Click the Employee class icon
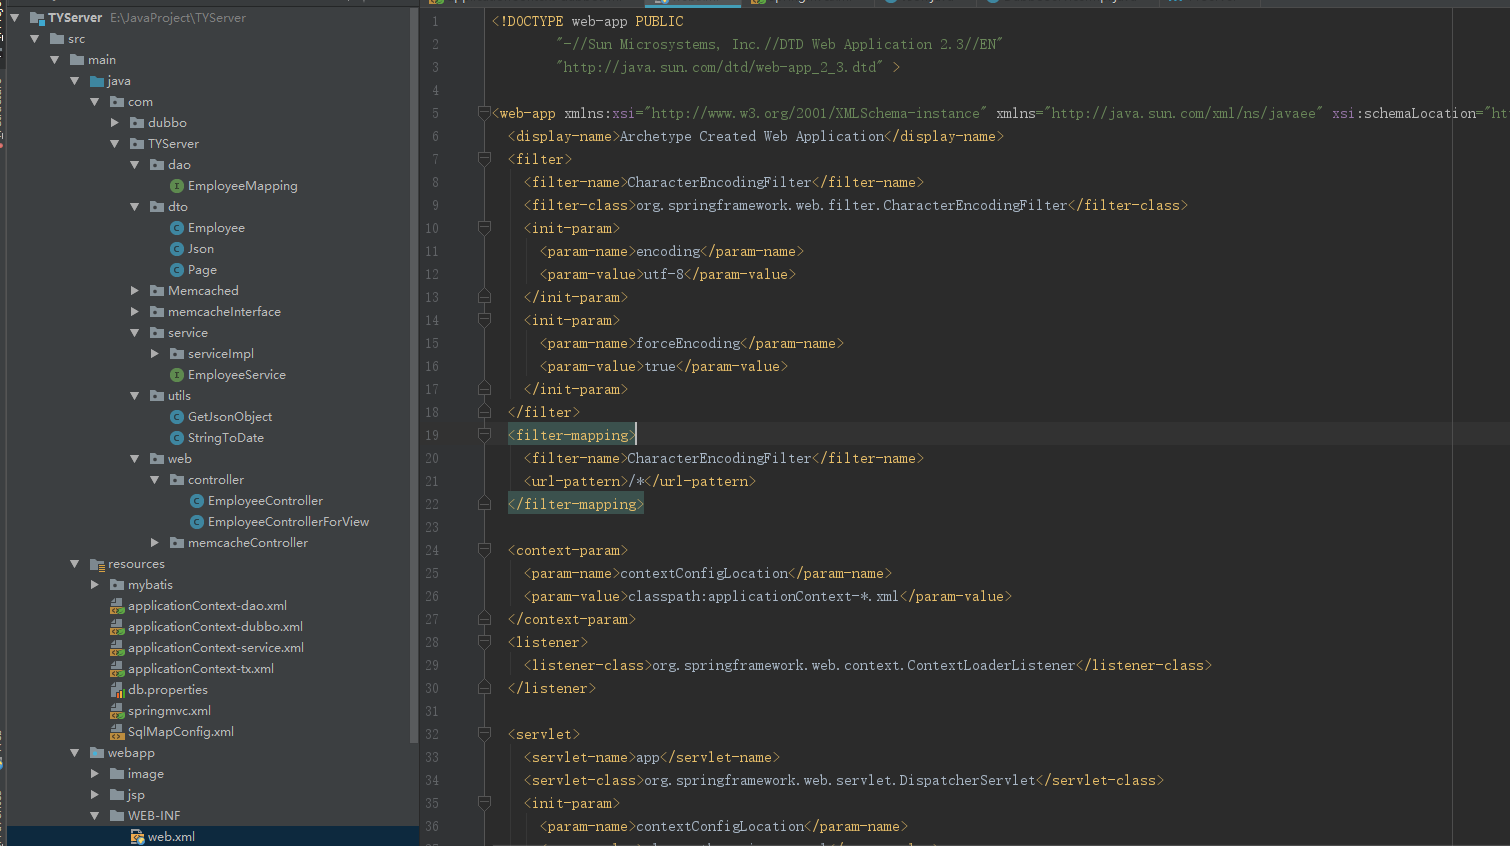This screenshot has height=846, width=1510. 177,228
